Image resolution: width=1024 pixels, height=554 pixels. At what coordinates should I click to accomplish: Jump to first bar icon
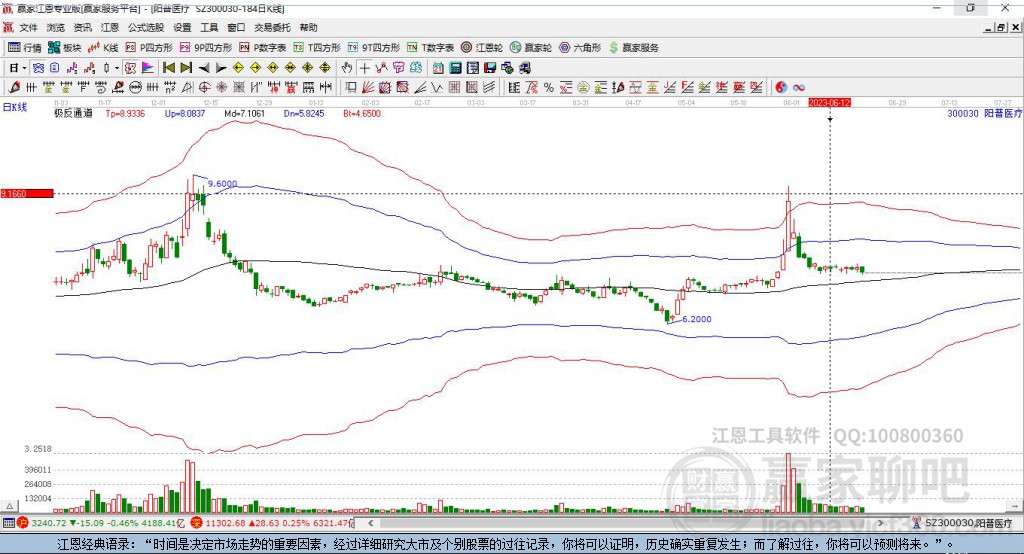(168, 68)
